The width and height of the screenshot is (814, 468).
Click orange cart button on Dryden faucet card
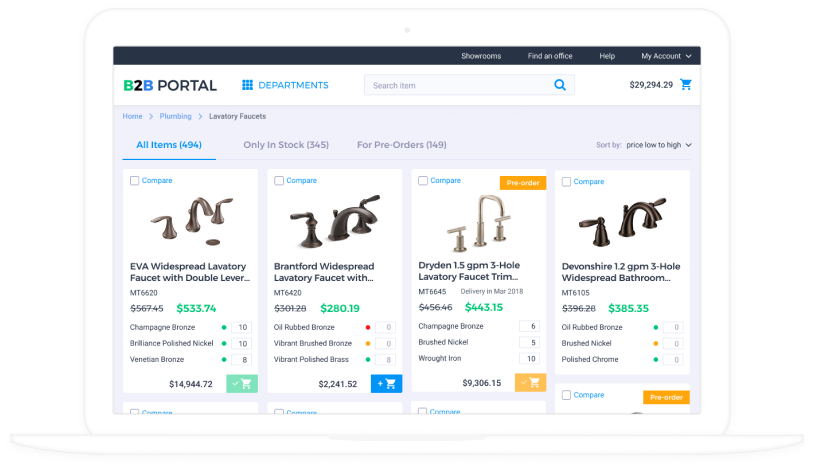coord(530,382)
